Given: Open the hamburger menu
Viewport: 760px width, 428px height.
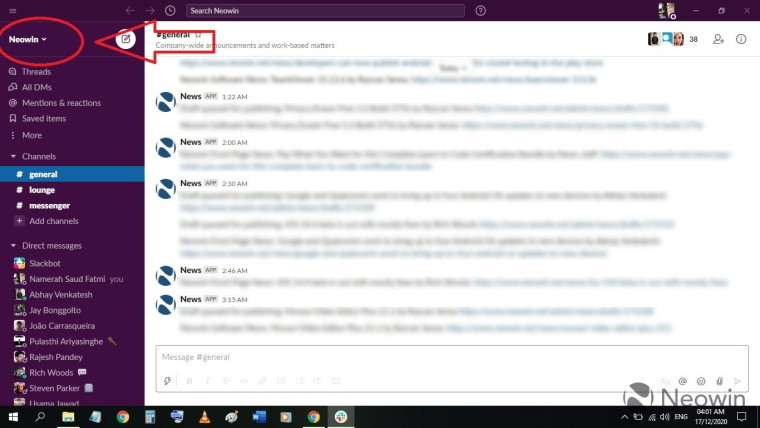Looking at the screenshot, I should coord(13,11).
